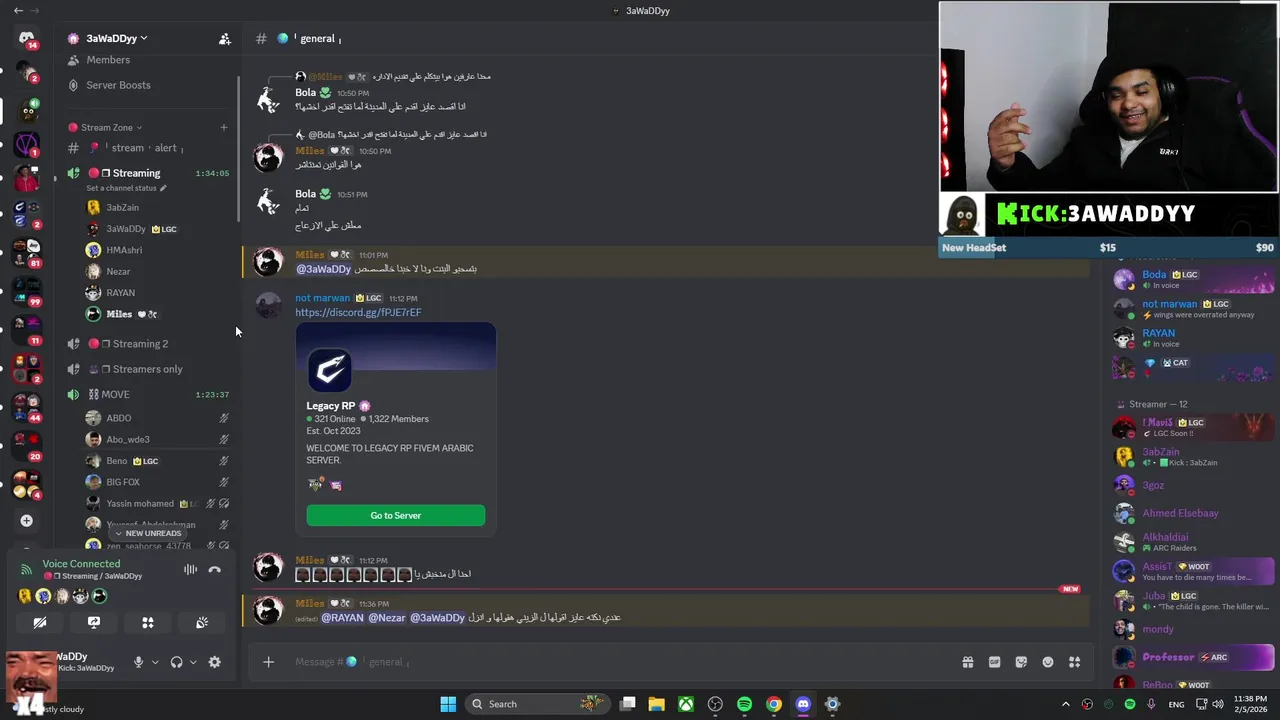Open not marwan's profile from message
This screenshot has height=720, width=1280.
click(322, 298)
